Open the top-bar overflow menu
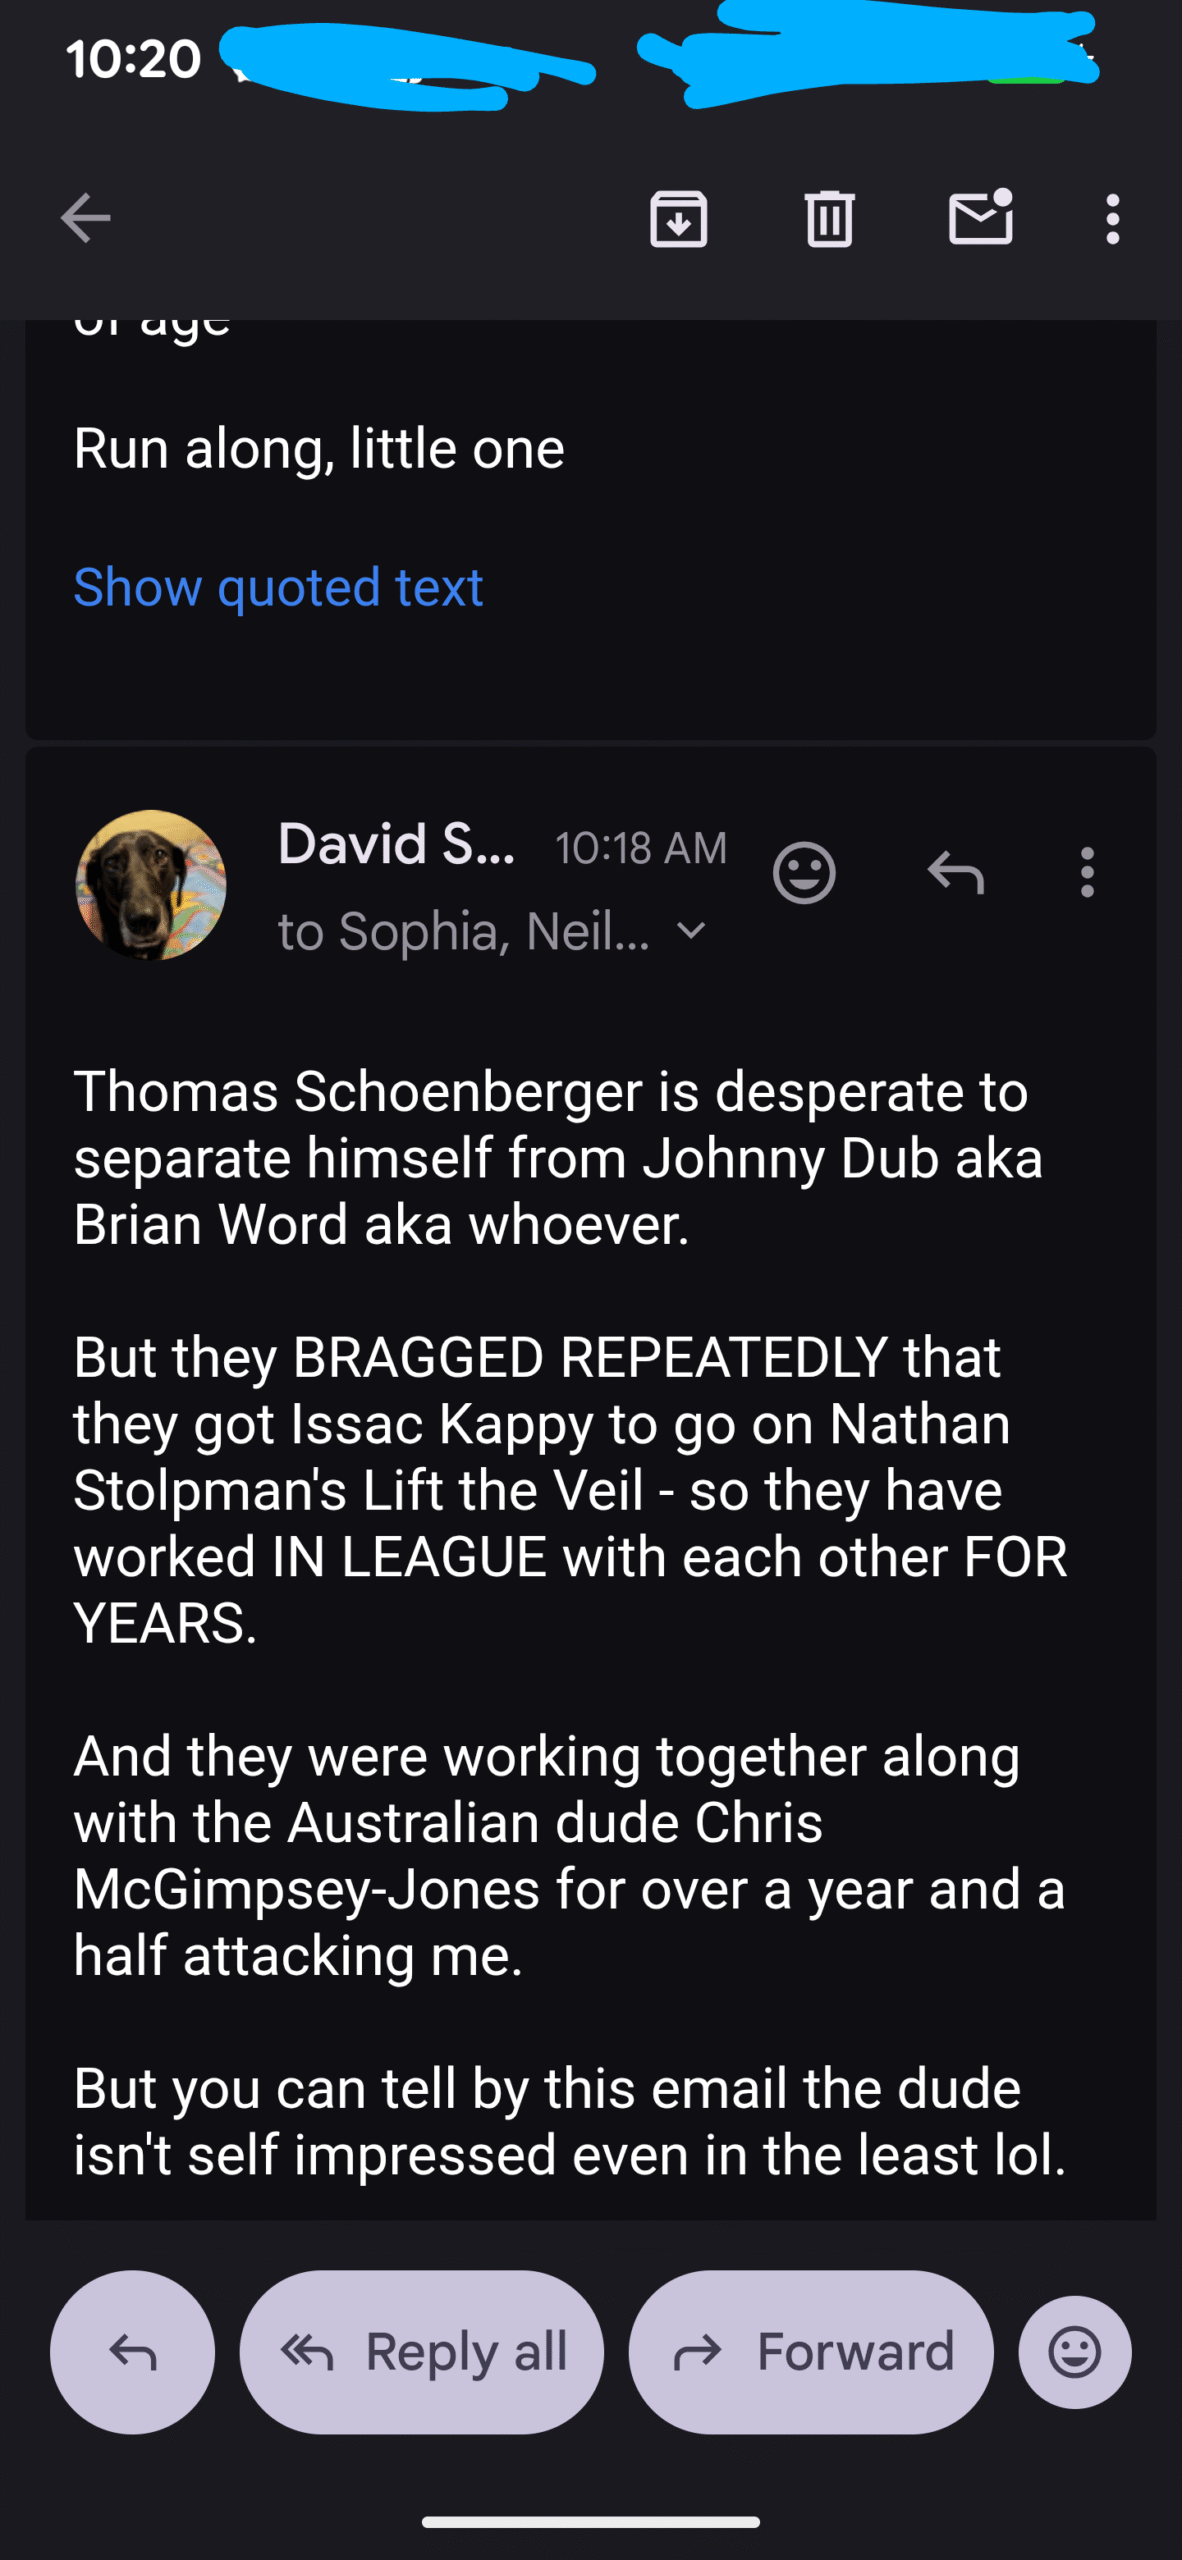Screen dimensions: 1182x2560 pos(1112,219)
